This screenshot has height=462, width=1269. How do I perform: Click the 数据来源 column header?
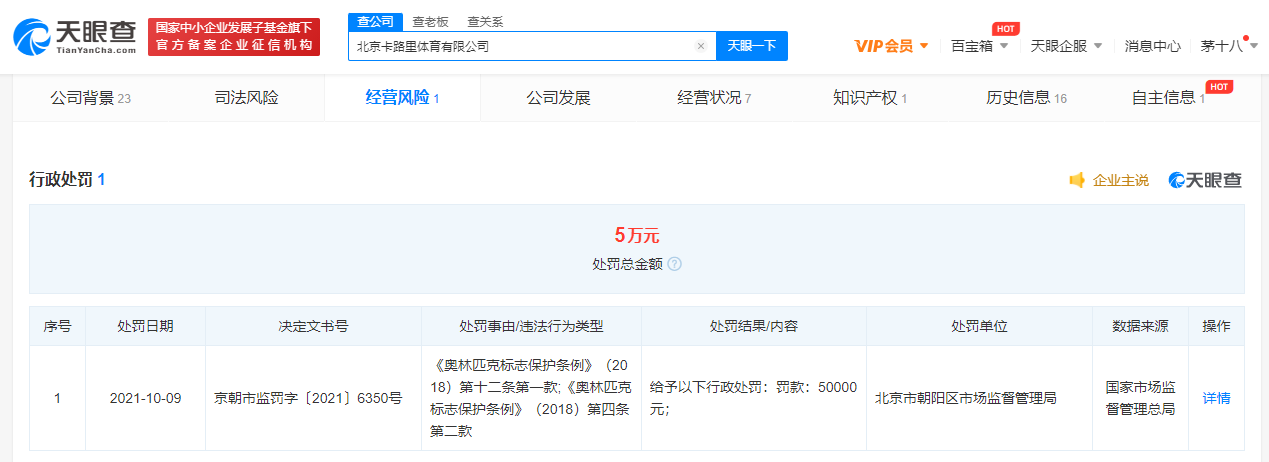[1140, 327]
